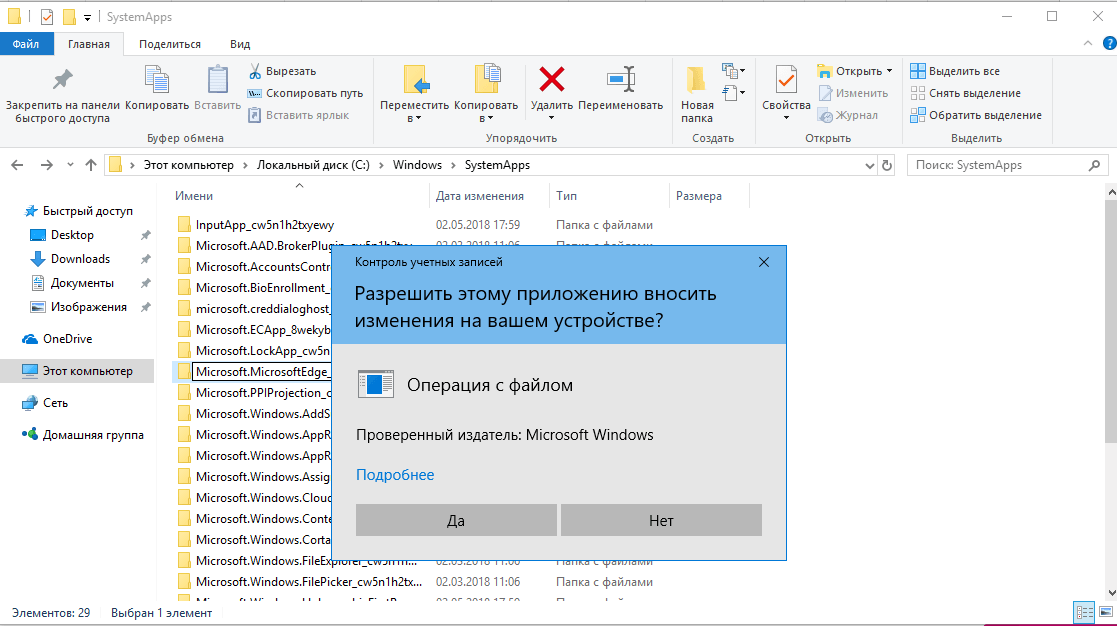The image size is (1117, 626).
Task: Switch to the Поделиться ribbon tab
Action: pos(170,44)
